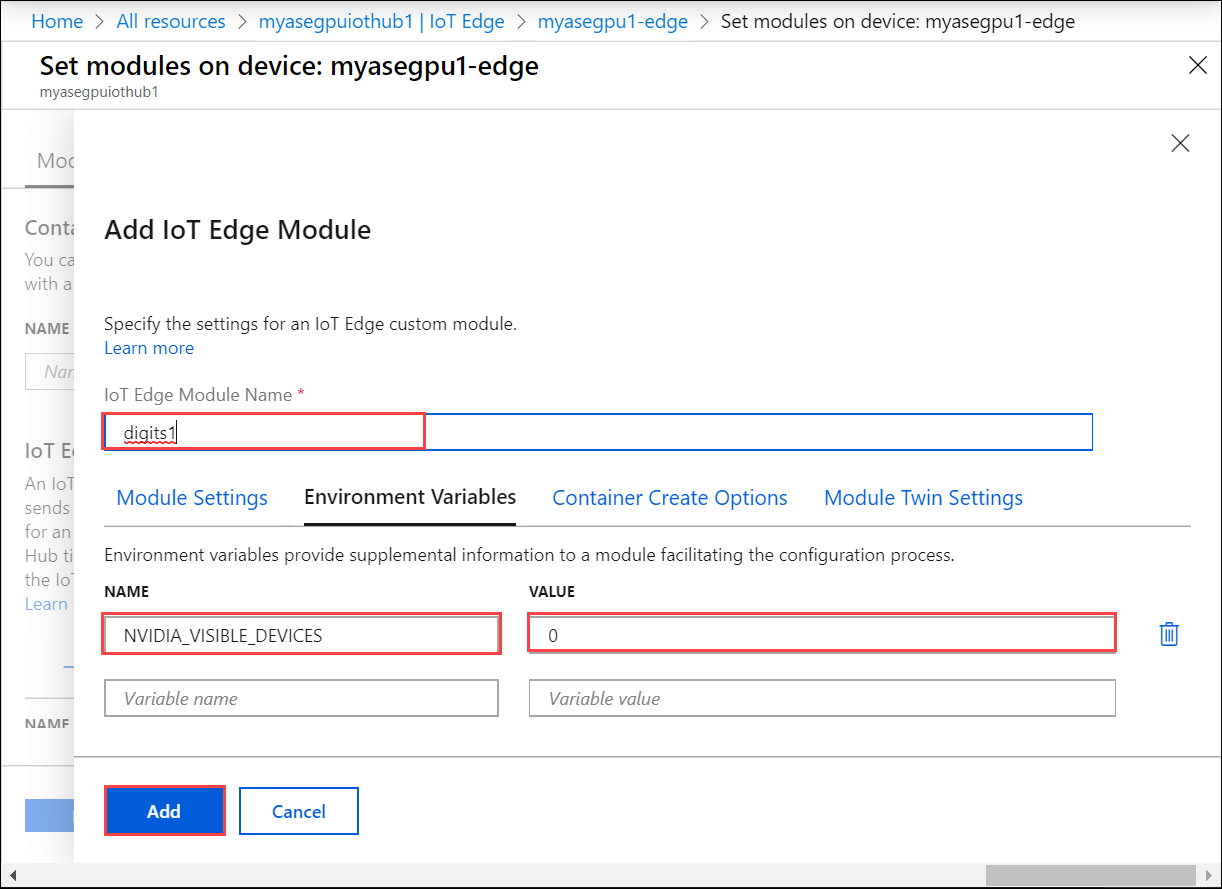
Task: Click the Add button to create module
Action: [x=164, y=810]
